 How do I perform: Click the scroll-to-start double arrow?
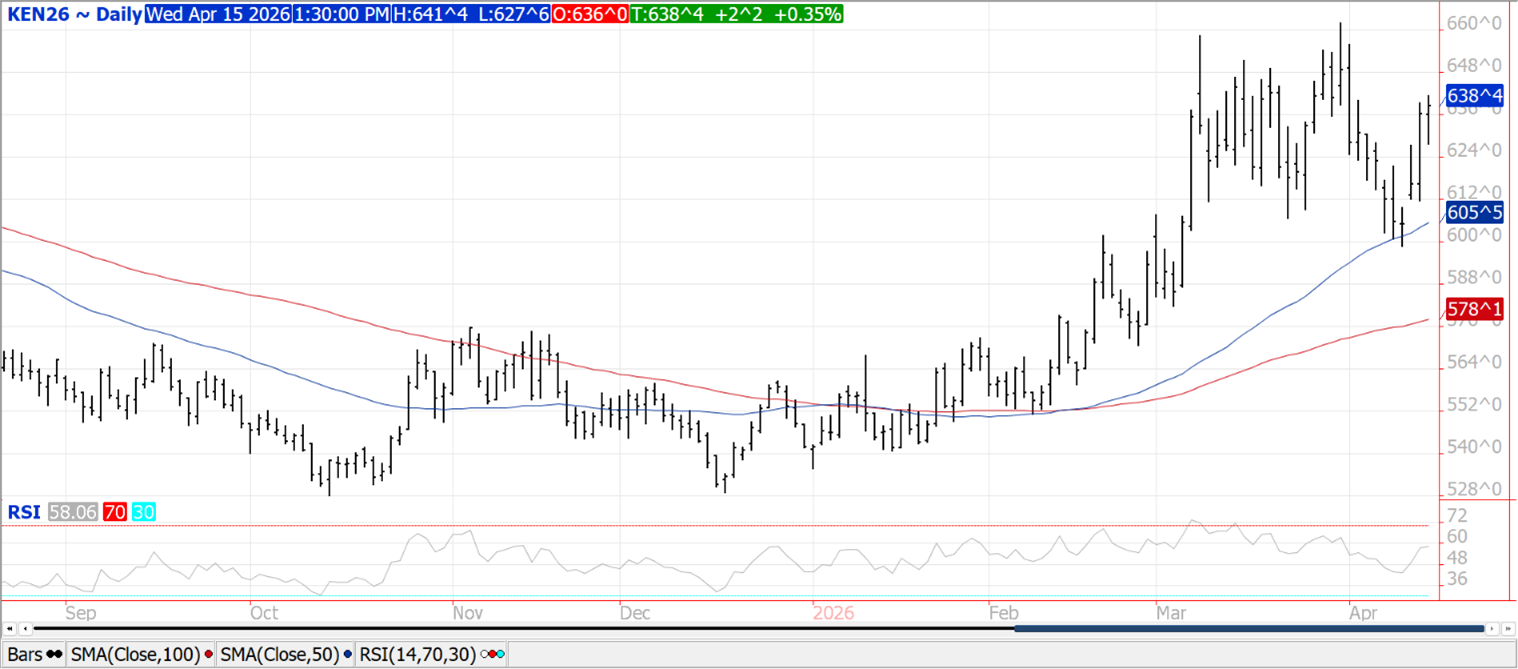10,629
